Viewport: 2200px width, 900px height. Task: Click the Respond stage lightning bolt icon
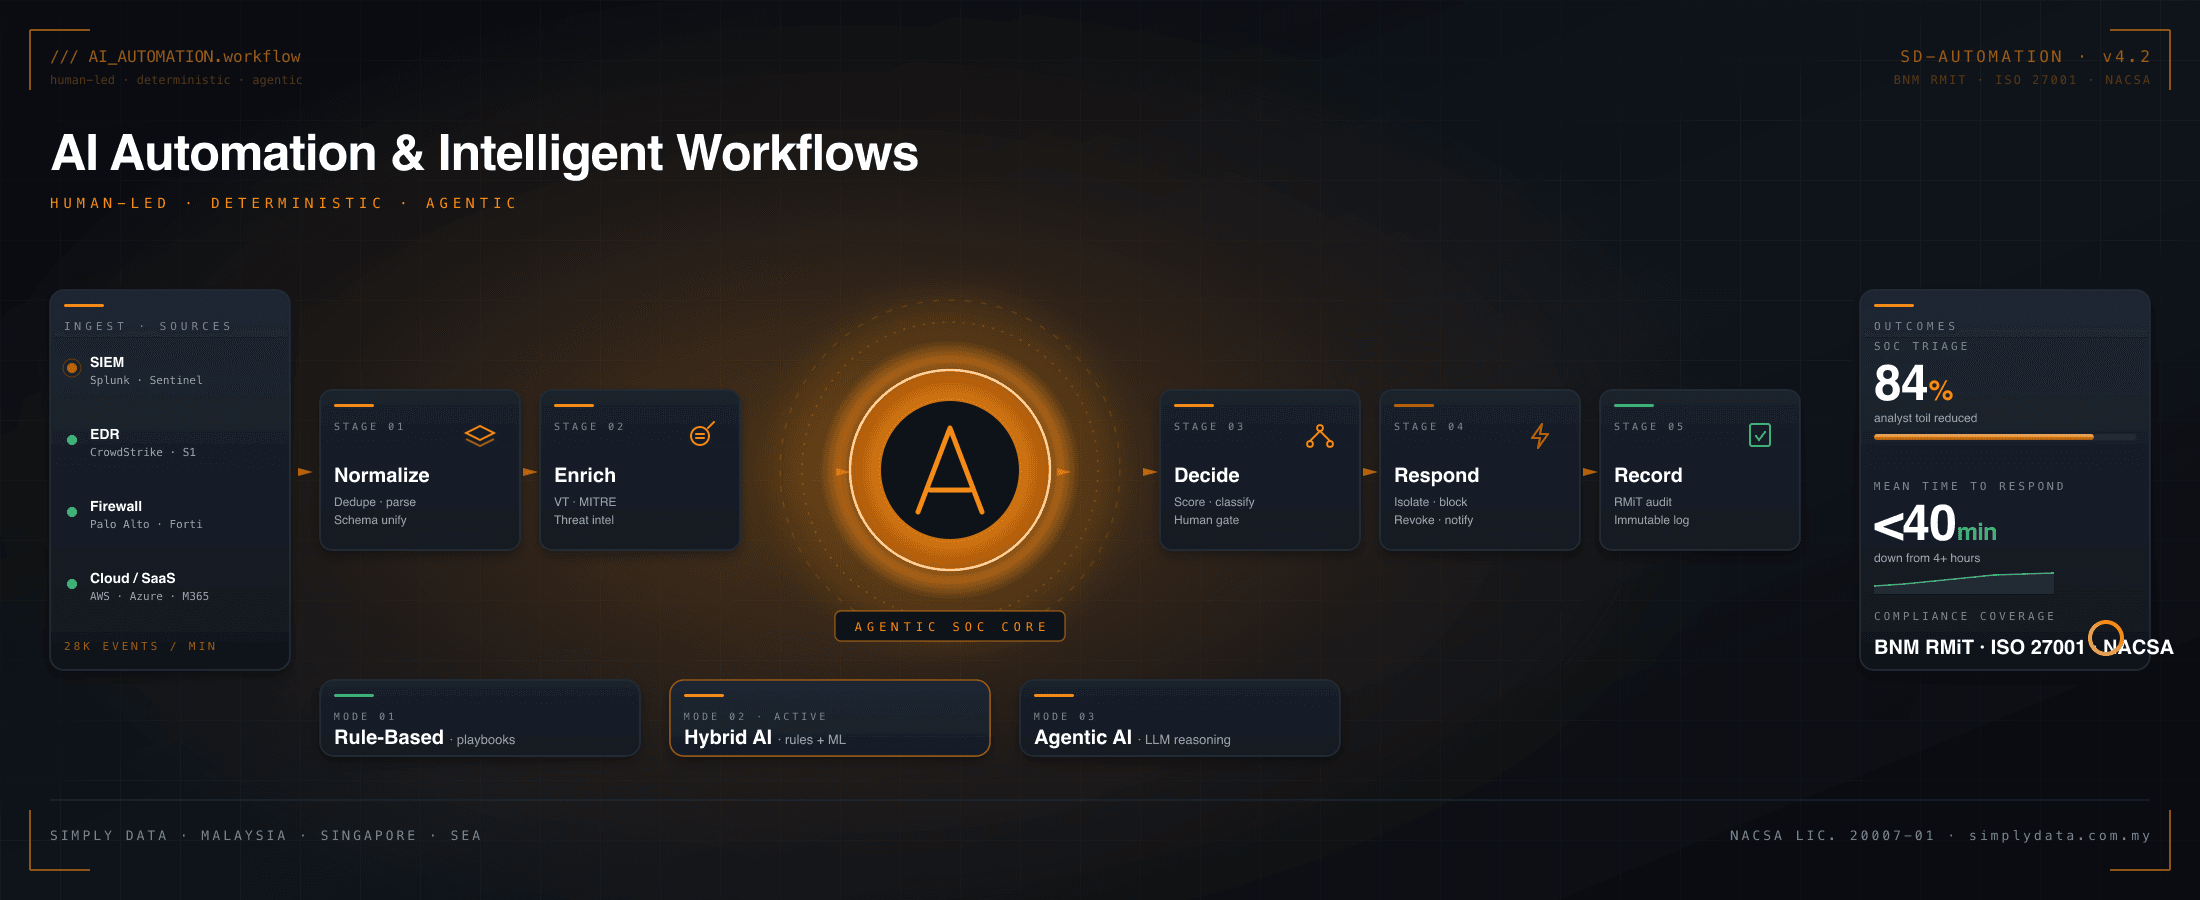tap(1540, 436)
